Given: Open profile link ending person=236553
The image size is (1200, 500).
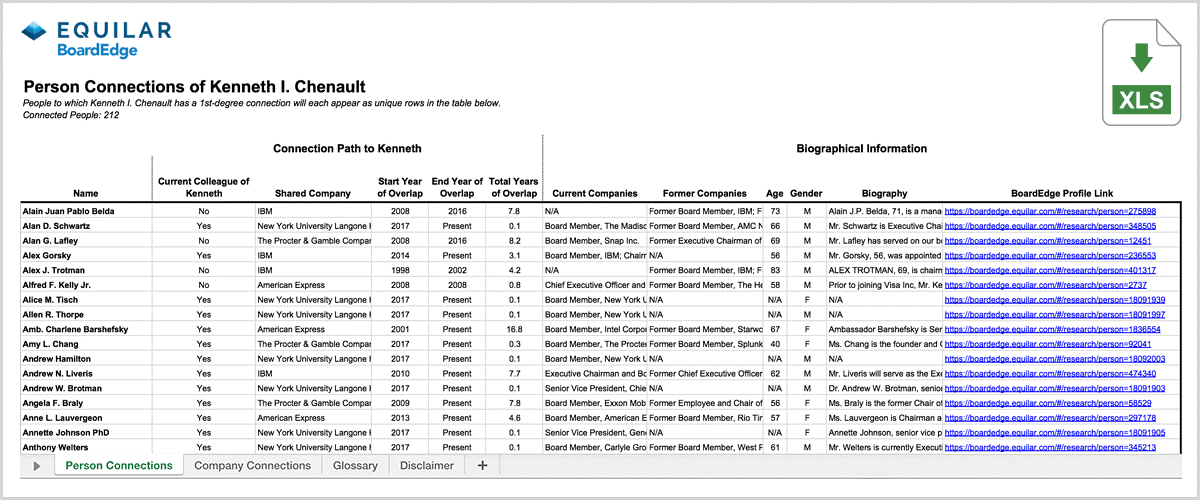Looking at the screenshot, I should pos(1050,256).
